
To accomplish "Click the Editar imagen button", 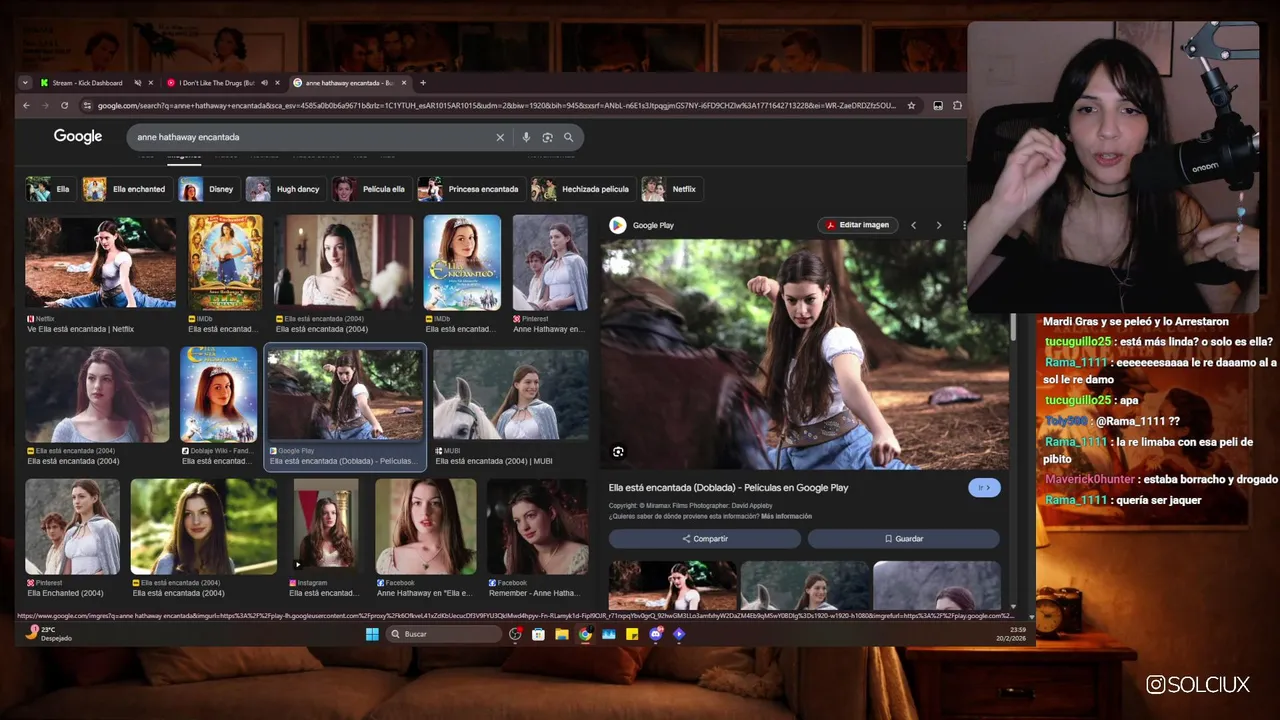I will [x=858, y=225].
